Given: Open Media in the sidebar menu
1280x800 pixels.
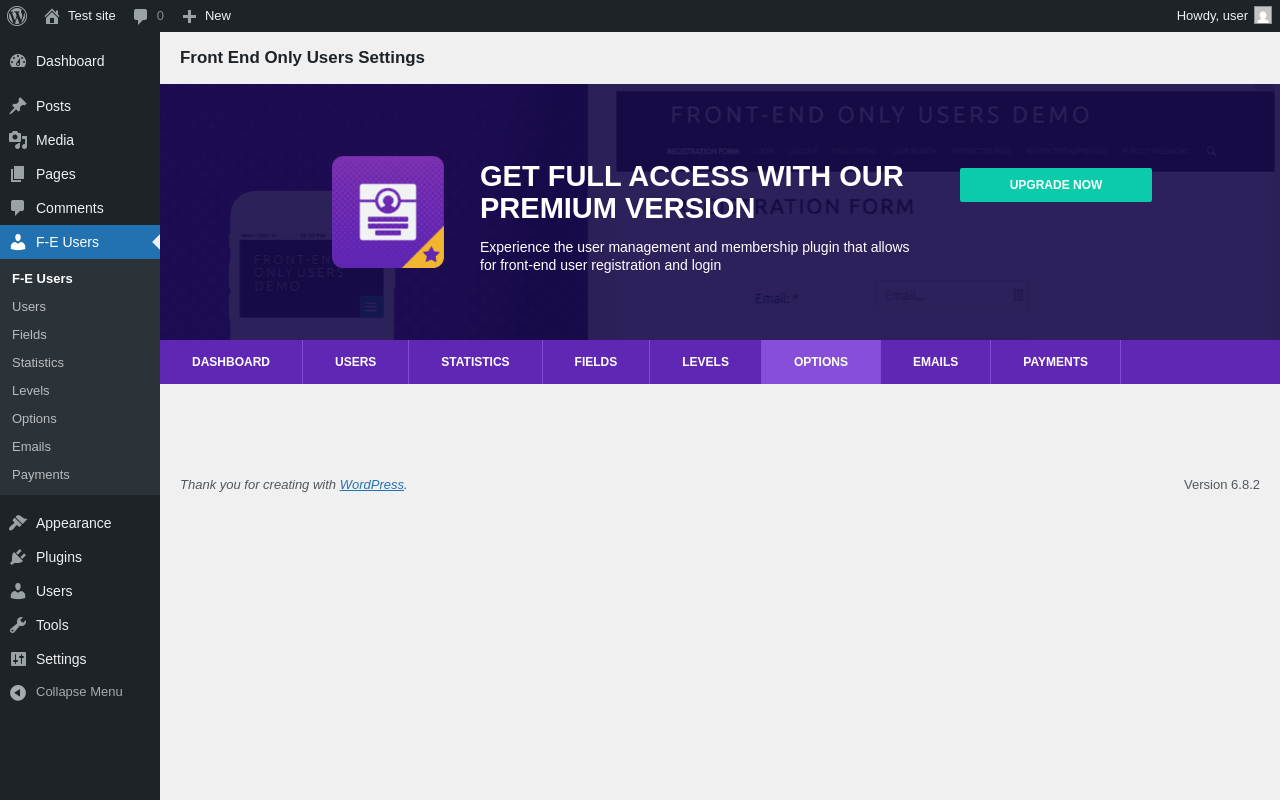Looking at the screenshot, I should [x=80, y=140].
